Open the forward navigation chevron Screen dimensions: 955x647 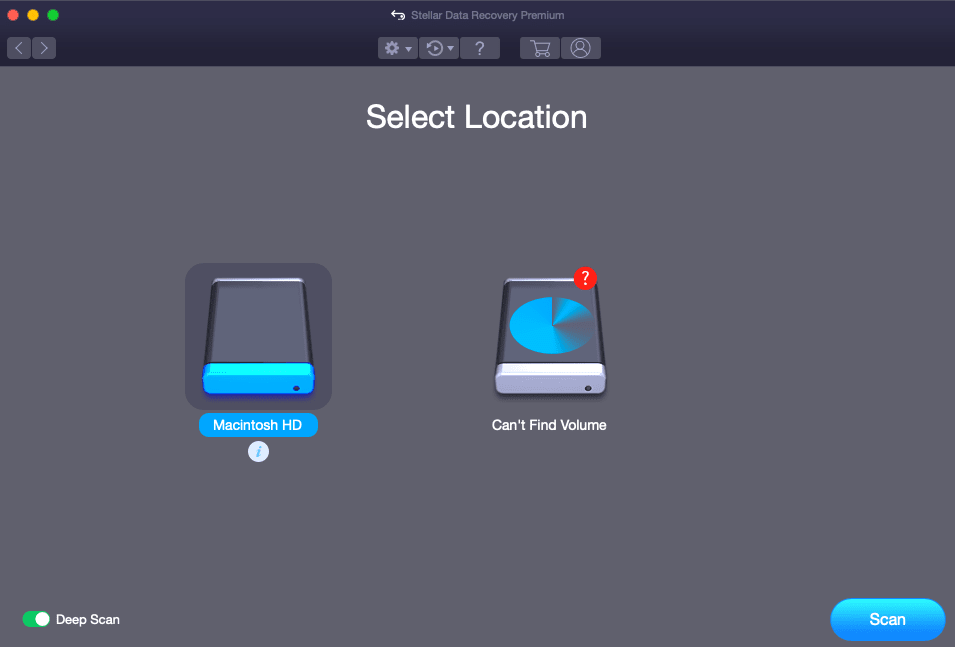click(43, 47)
